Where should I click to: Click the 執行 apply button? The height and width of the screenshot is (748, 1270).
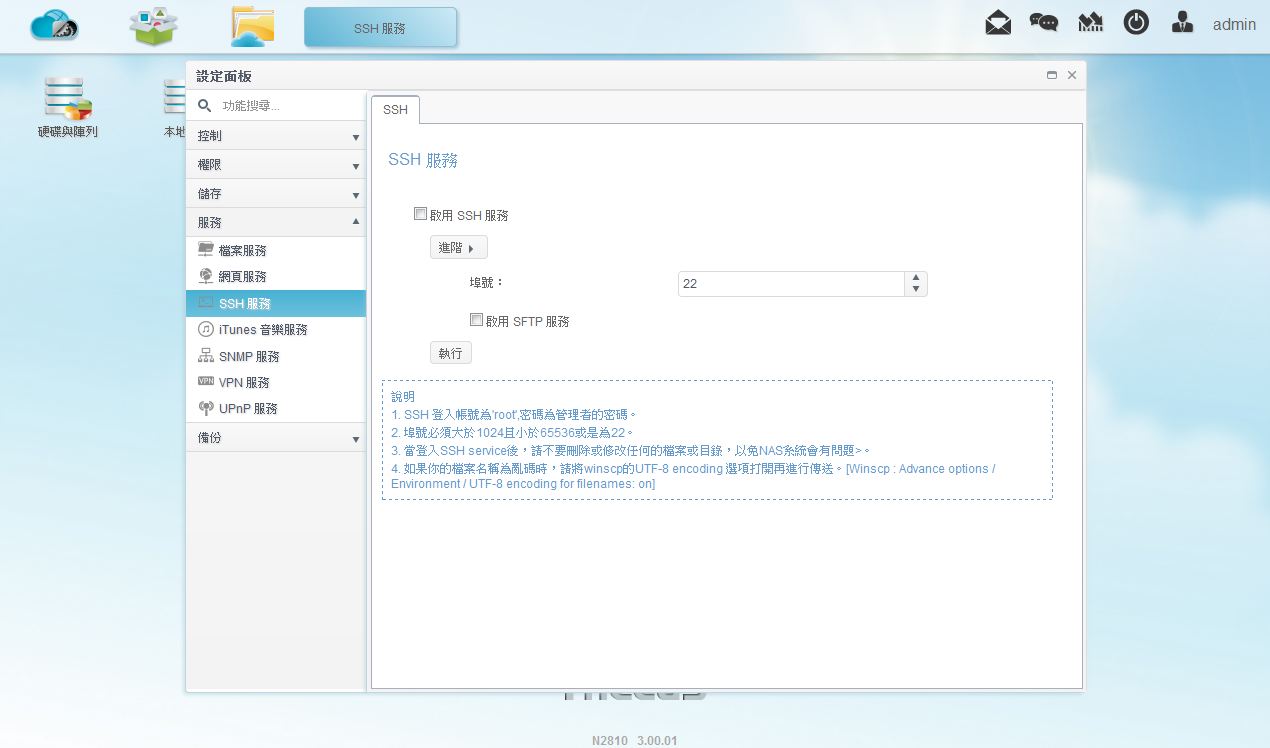coord(451,353)
